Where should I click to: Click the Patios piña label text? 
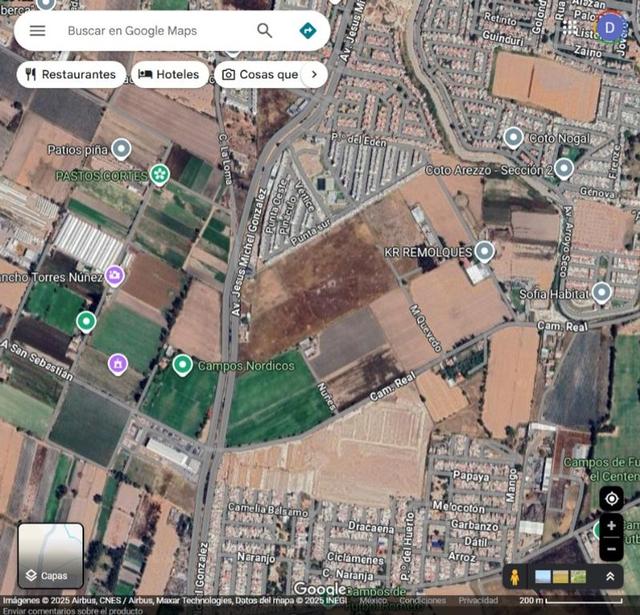(x=78, y=150)
